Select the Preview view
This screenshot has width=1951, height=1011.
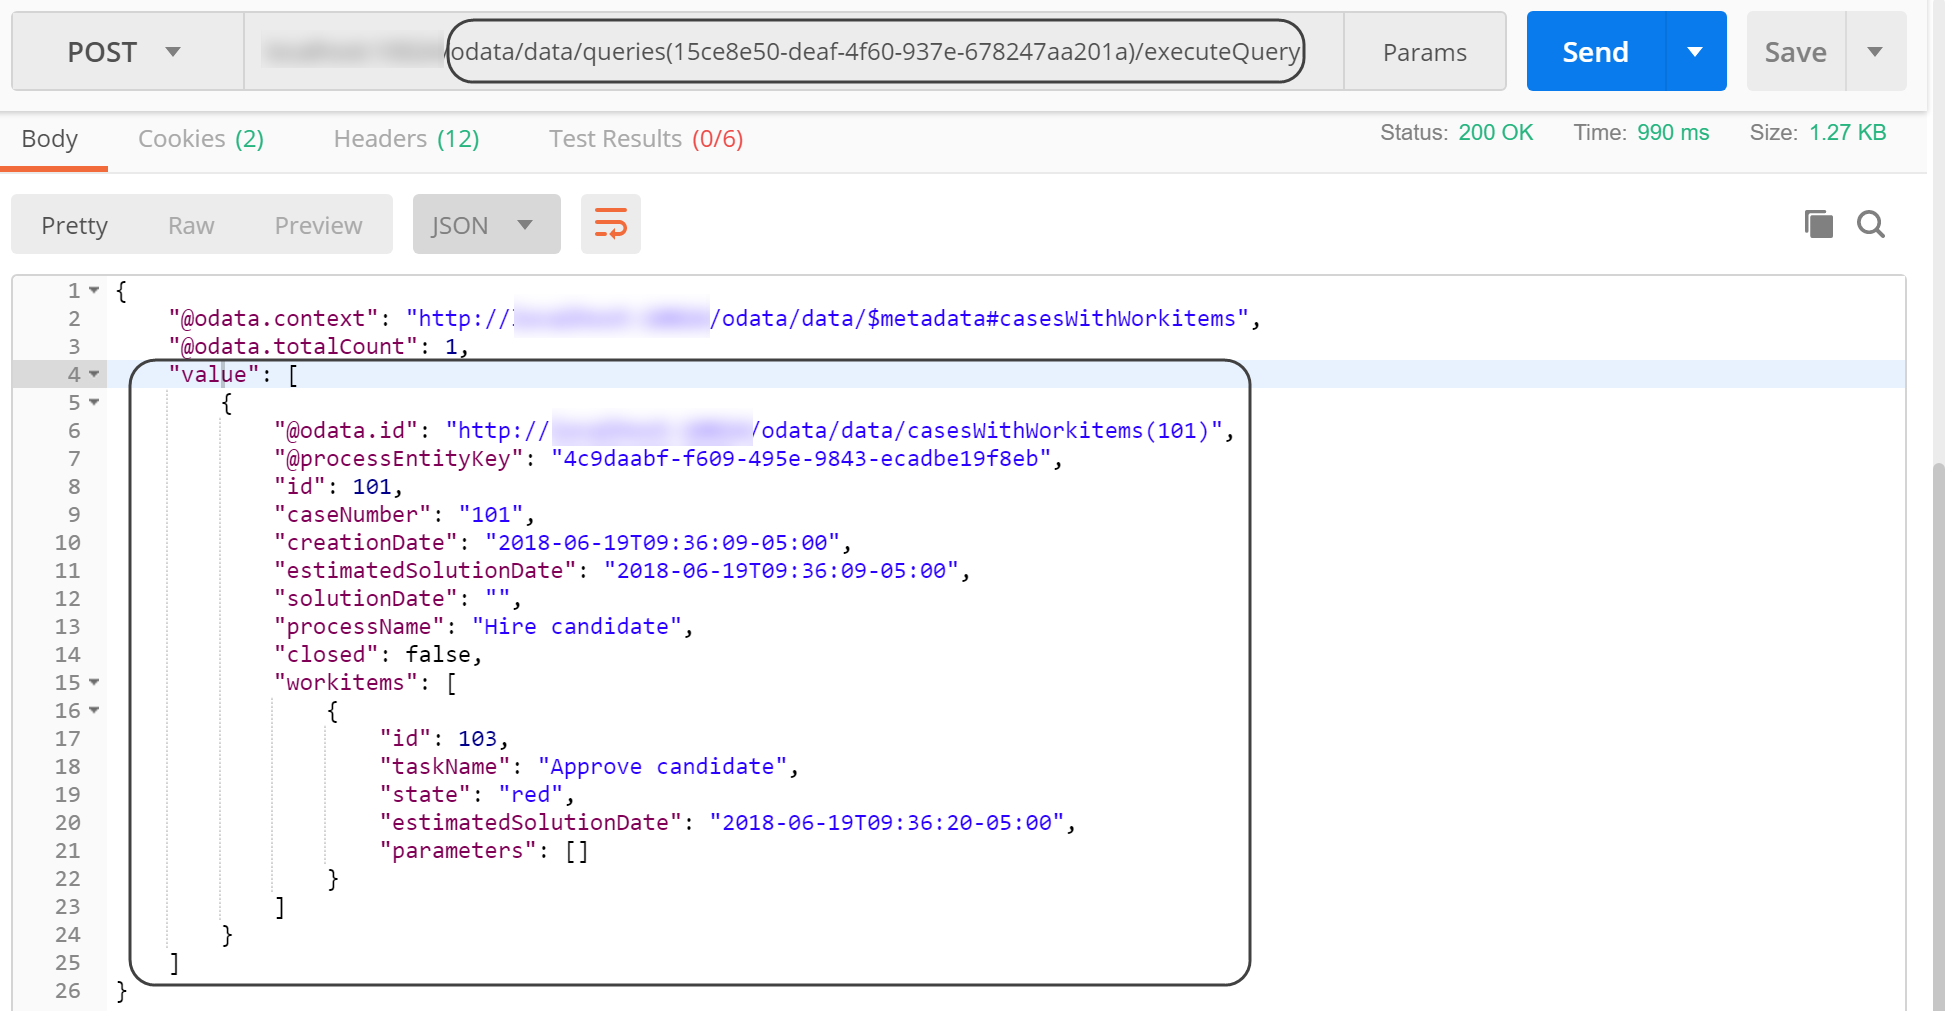318,225
